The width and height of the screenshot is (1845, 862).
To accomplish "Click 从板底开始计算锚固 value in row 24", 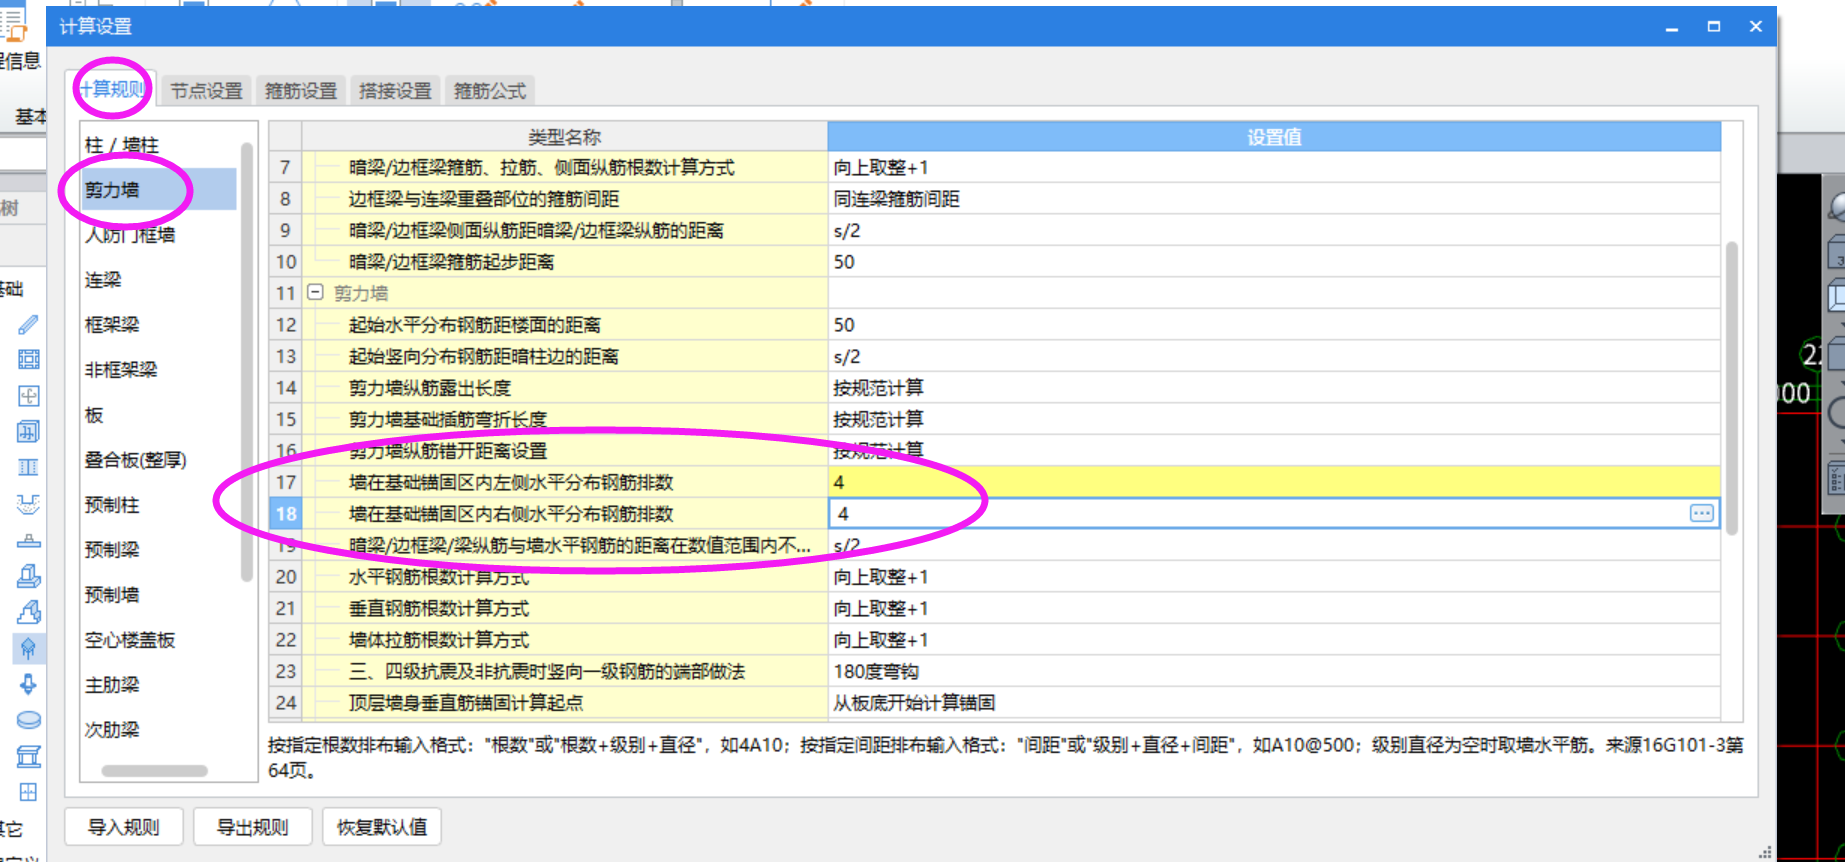I will 1274,703.
